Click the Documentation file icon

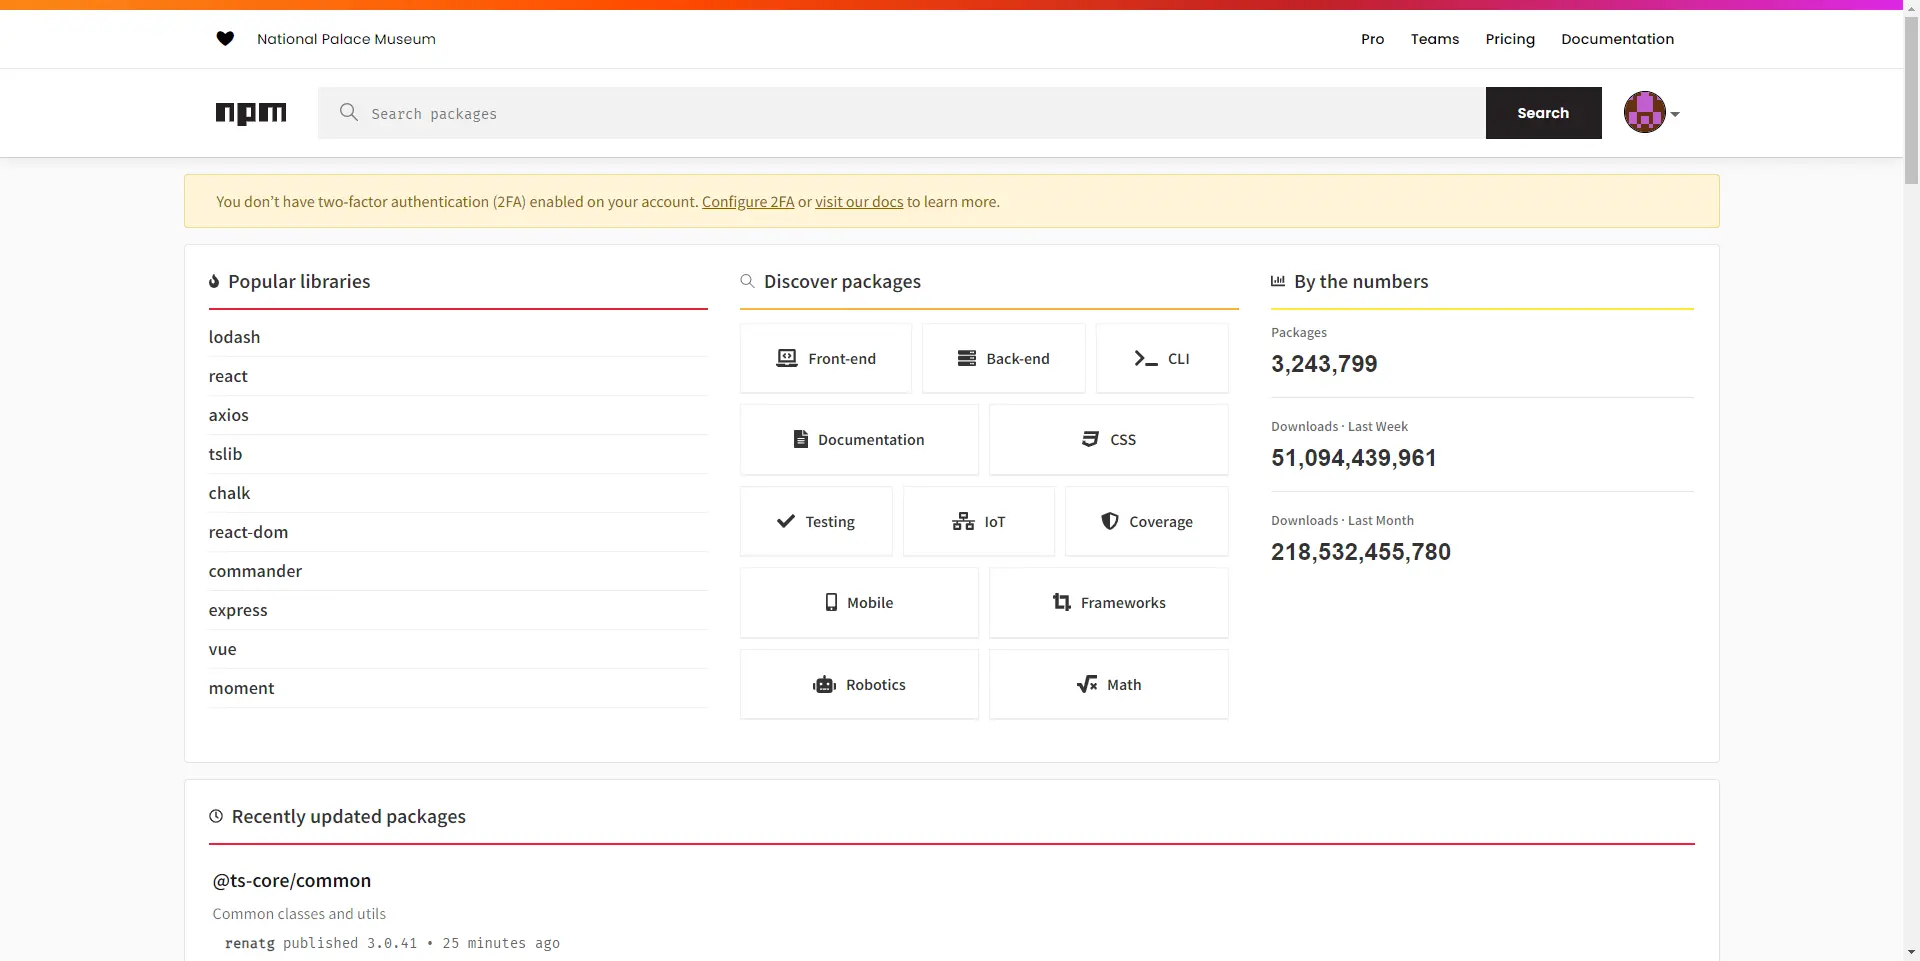800,439
